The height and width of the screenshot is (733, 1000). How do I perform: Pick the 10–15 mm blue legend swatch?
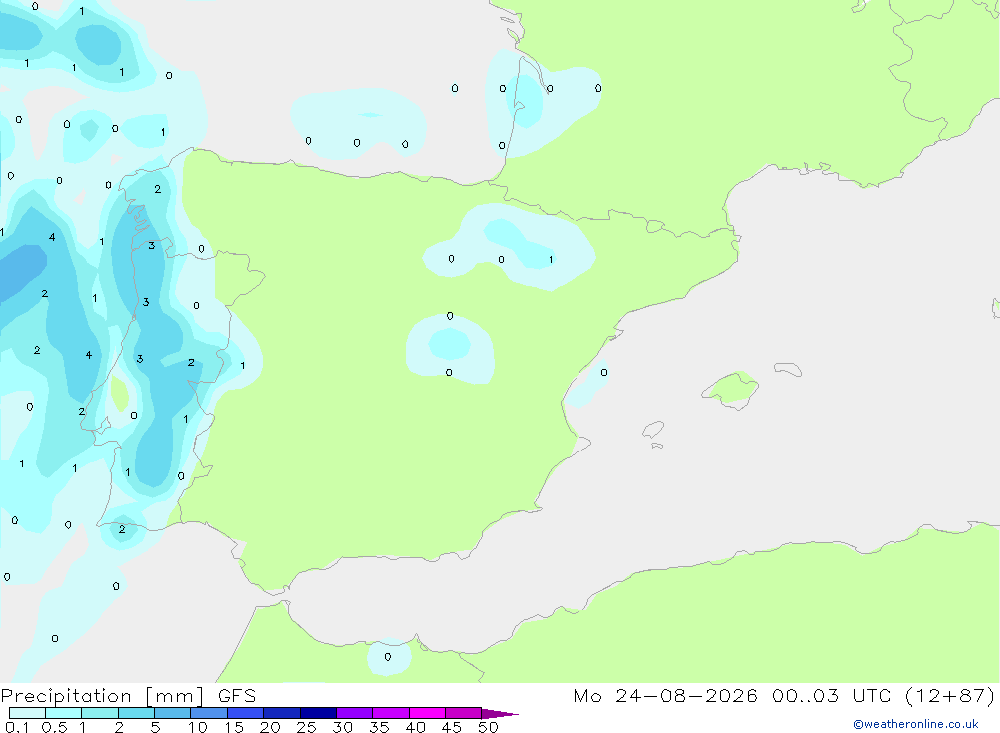pos(209,713)
